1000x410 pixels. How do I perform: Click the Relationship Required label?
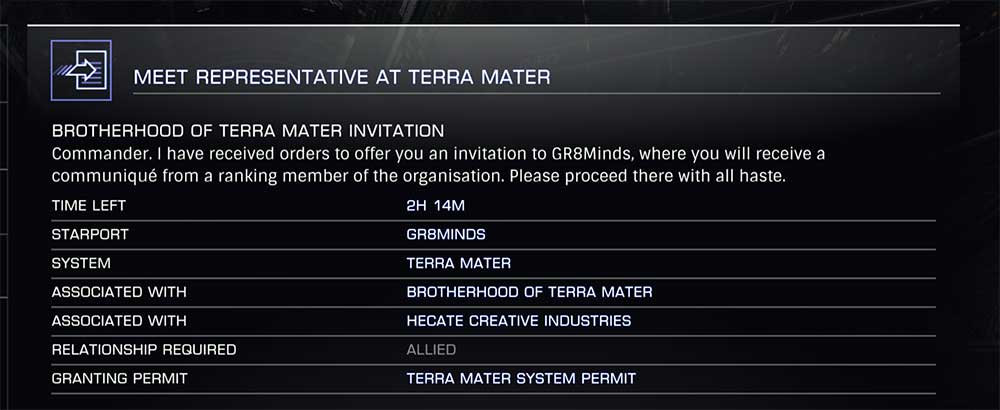144,349
